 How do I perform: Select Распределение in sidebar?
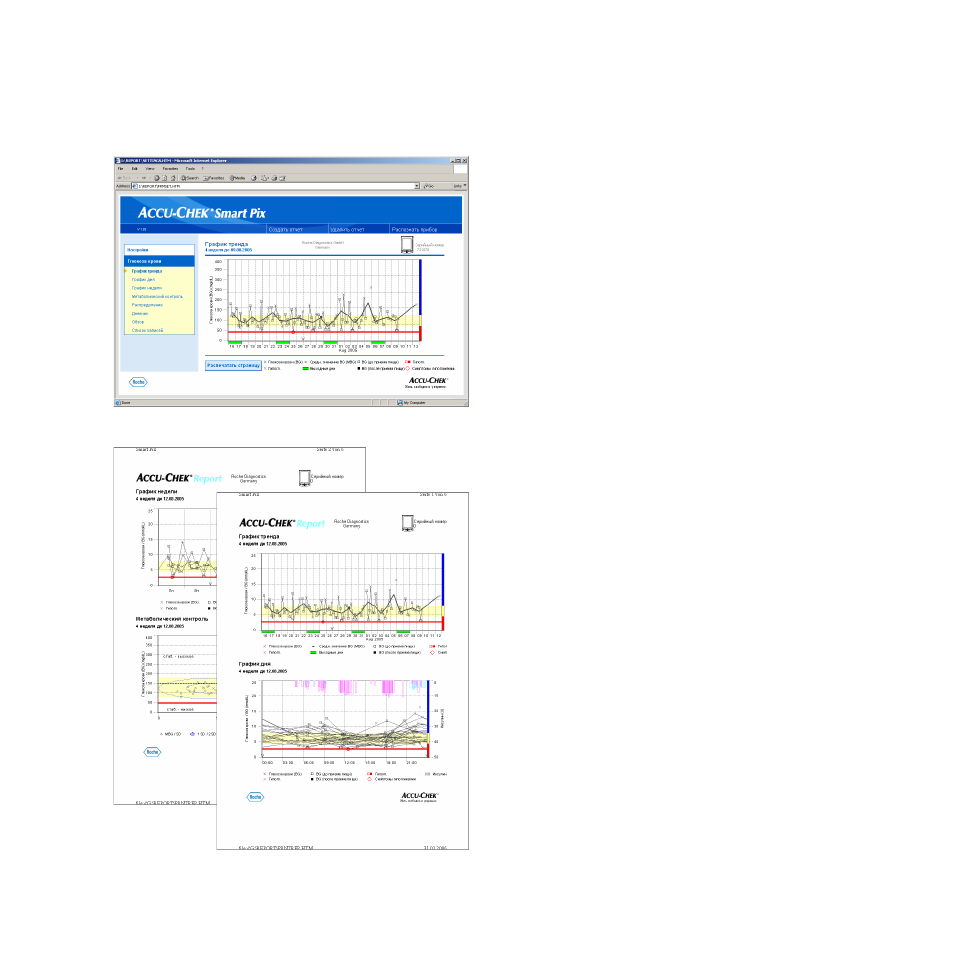click(x=147, y=305)
